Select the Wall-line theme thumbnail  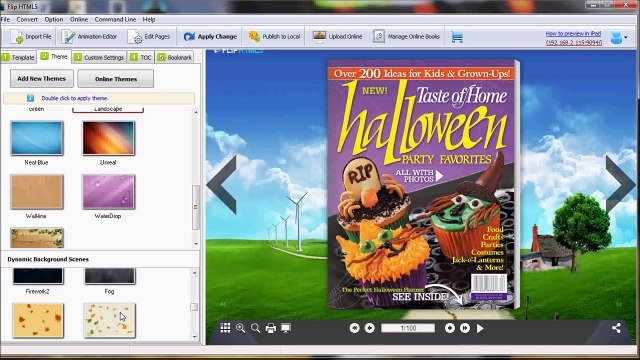tap(37, 191)
